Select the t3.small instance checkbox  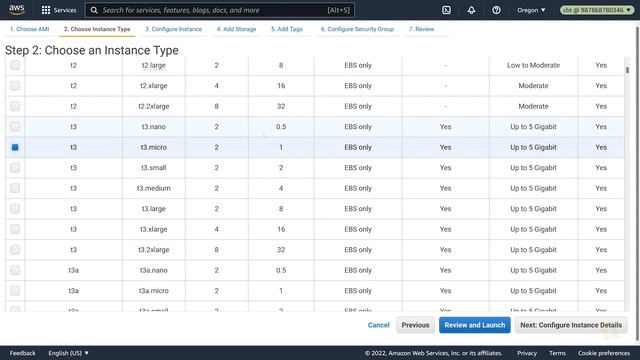point(15,168)
